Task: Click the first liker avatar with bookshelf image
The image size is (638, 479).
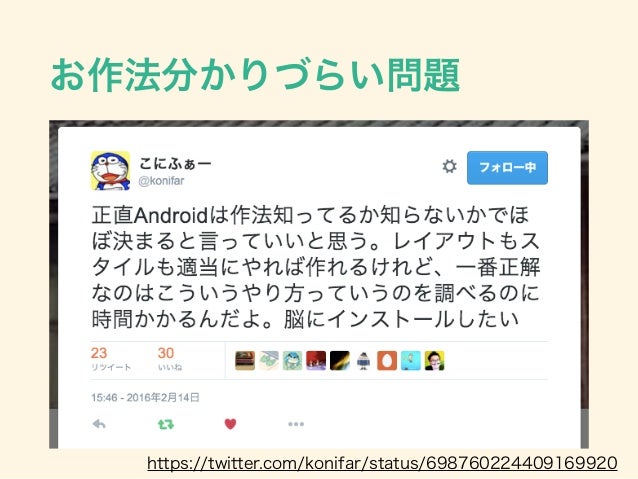Action: point(245,361)
